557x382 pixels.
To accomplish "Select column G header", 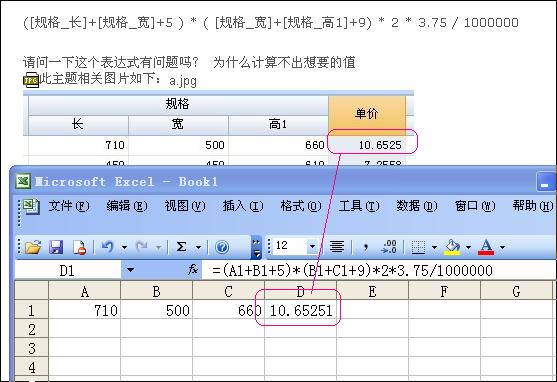I will pyautogui.click(x=516, y=291).
